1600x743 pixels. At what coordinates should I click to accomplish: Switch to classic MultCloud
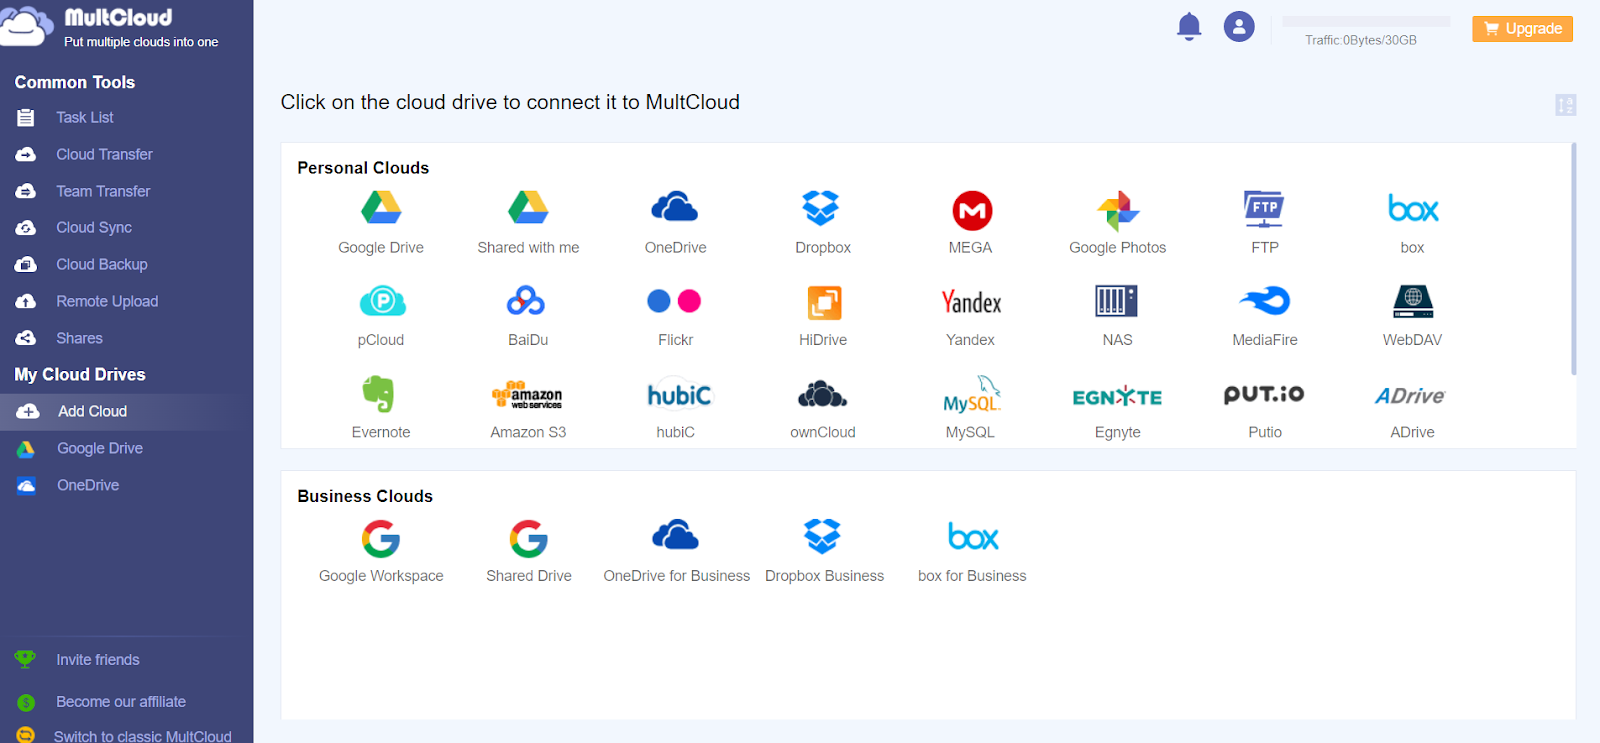[x=142, y=736]
